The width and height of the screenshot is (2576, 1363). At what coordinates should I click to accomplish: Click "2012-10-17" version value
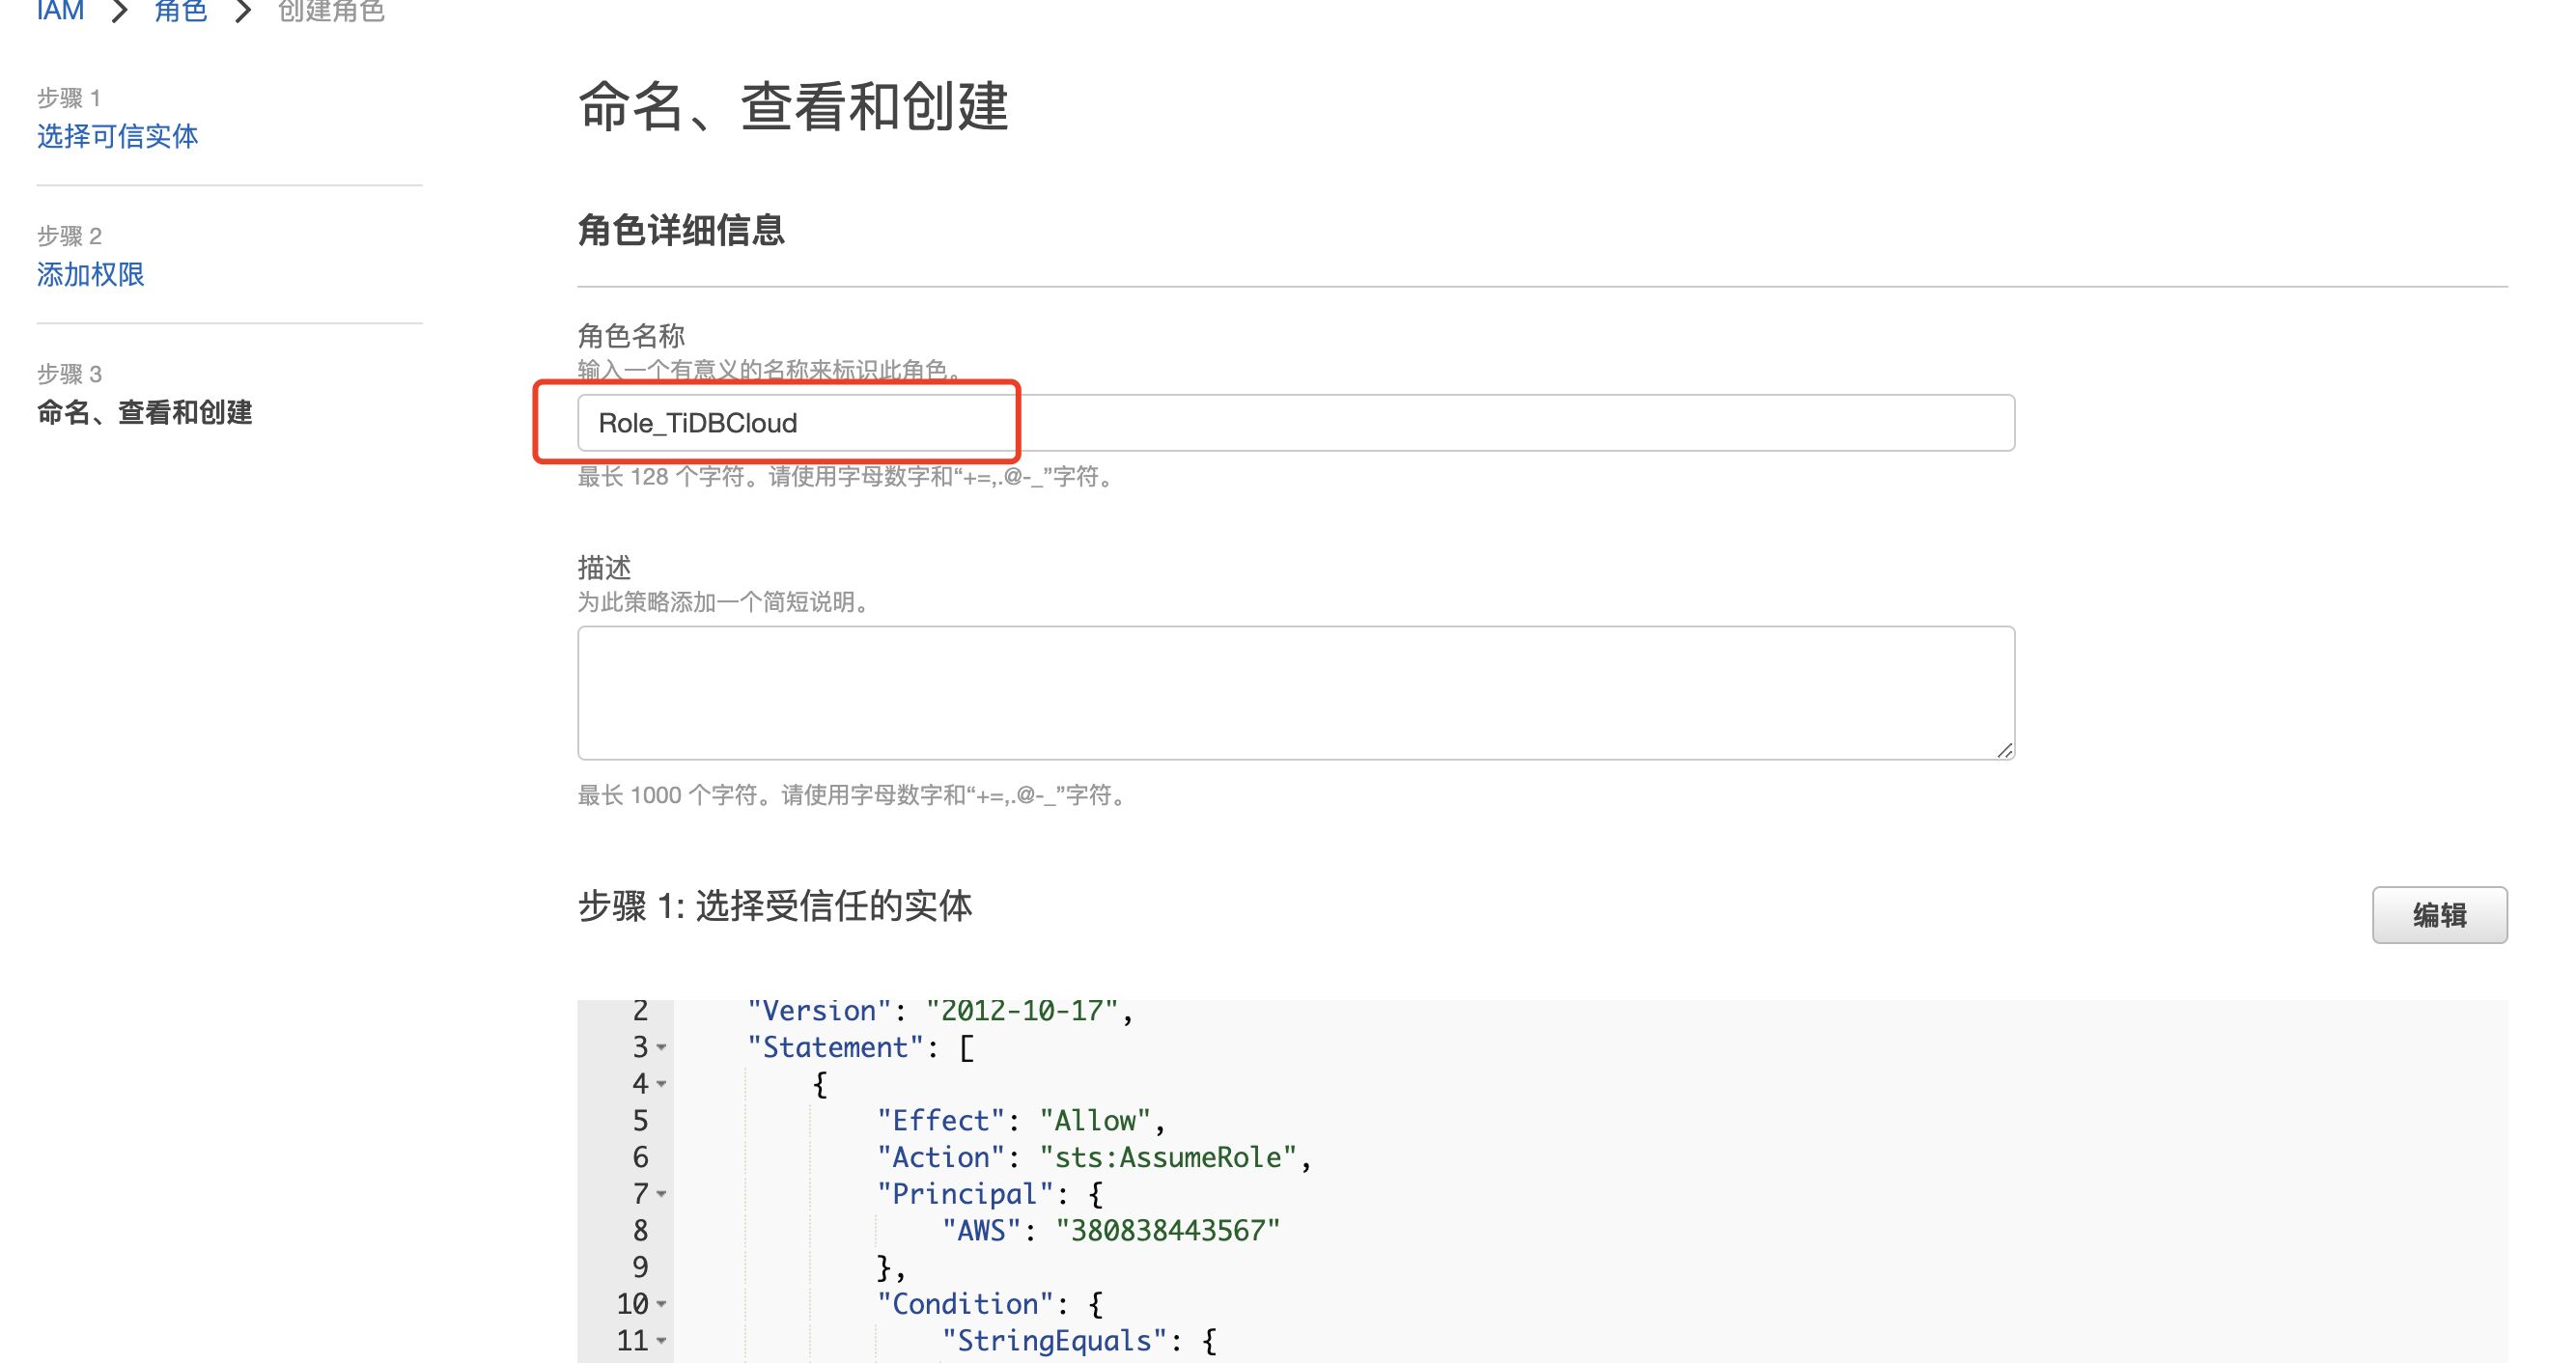1022,1011
